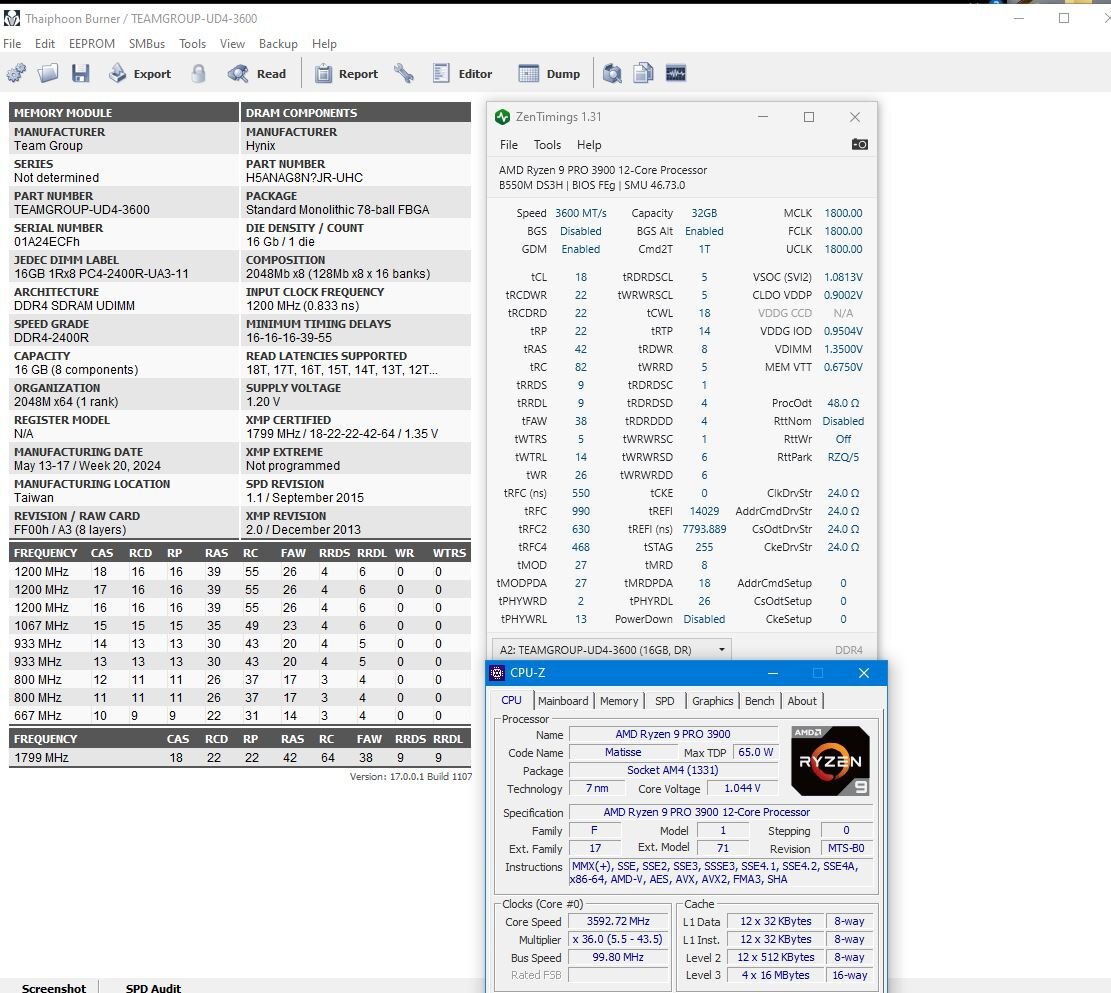Save dump using the floppy disk icon
The height and width of the screenshot is (993, 1111).
pos(80,73)
